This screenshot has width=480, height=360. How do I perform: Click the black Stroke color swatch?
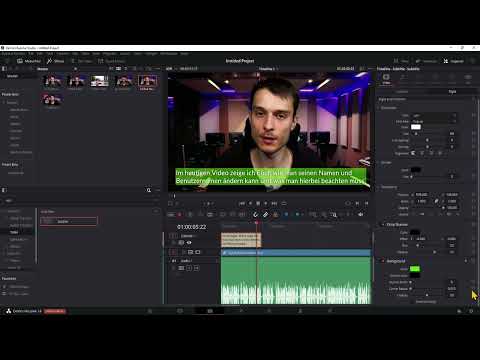pyautogui.click(x=415, y=170)
